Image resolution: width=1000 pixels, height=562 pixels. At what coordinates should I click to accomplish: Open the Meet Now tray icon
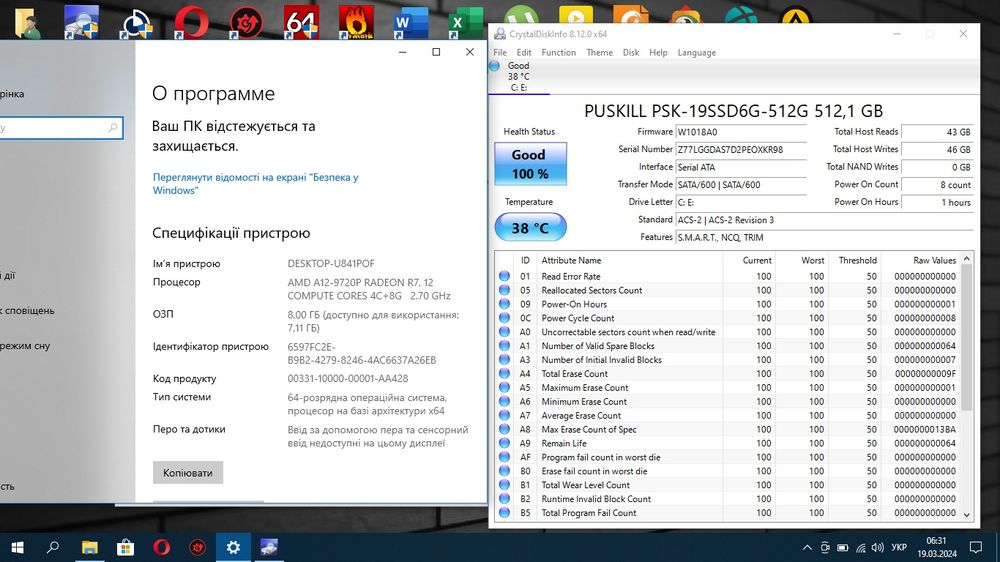[825, 547]
